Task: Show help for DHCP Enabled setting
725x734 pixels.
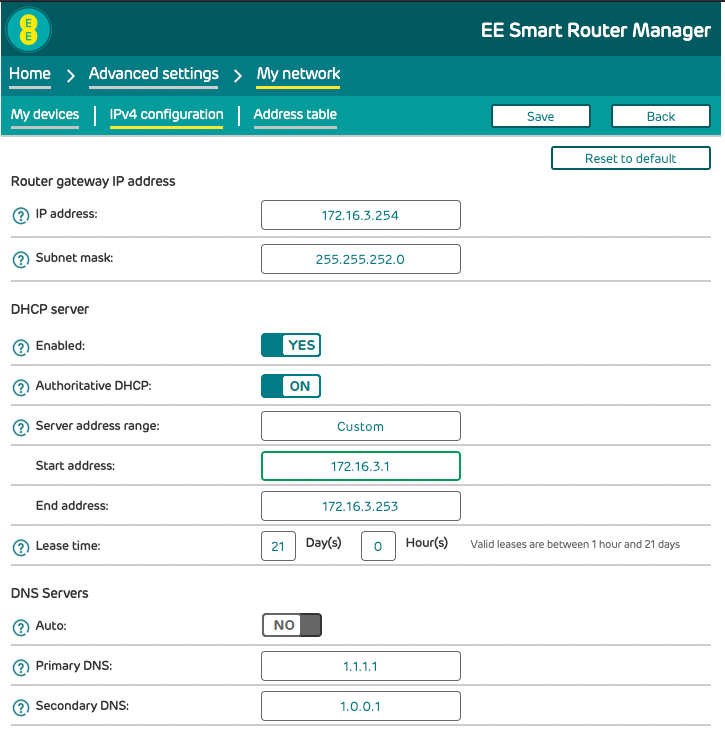Action: 20,347
